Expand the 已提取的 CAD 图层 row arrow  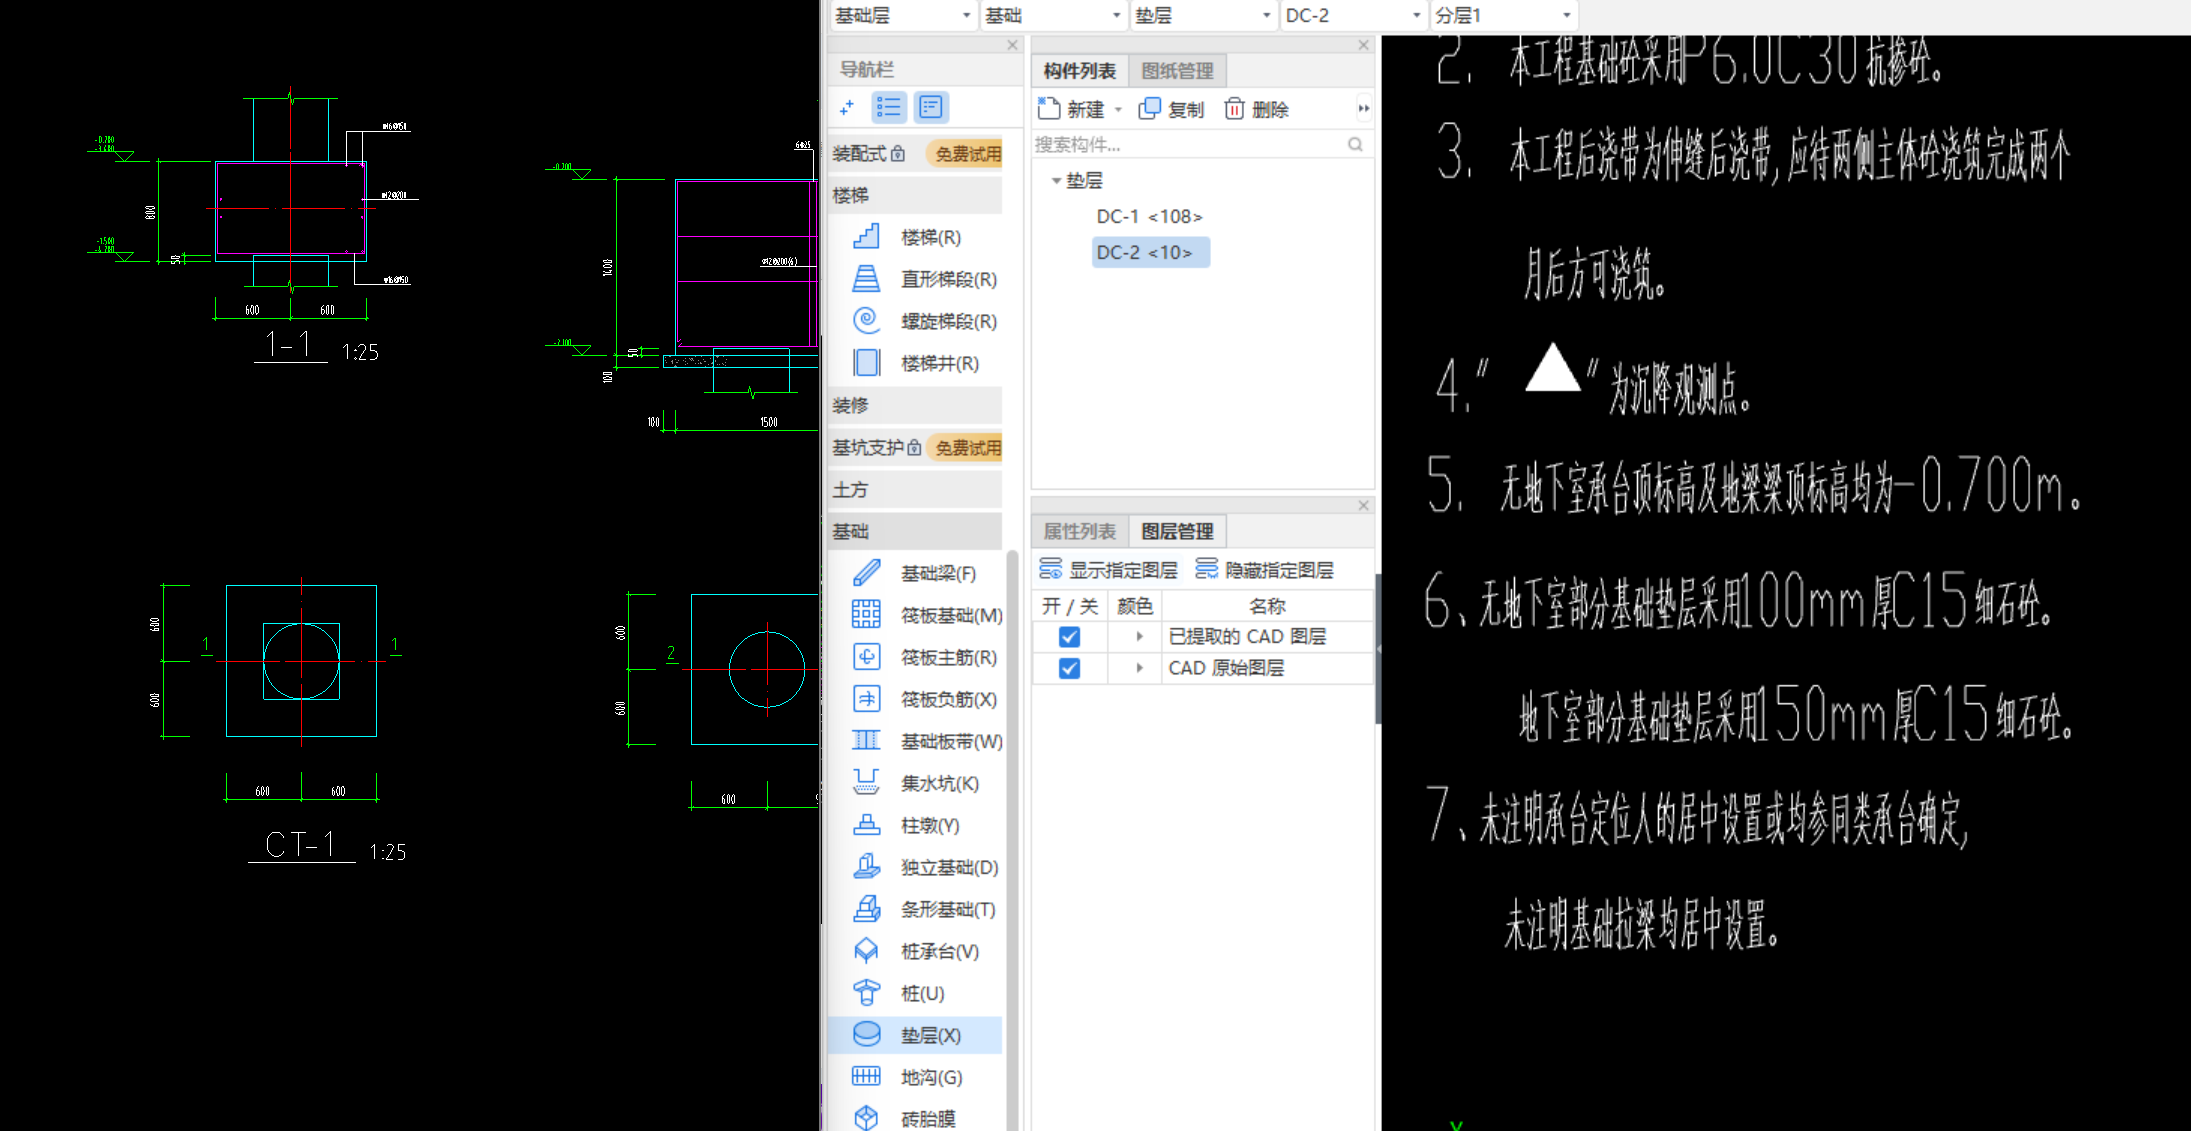click(1139, 637)
